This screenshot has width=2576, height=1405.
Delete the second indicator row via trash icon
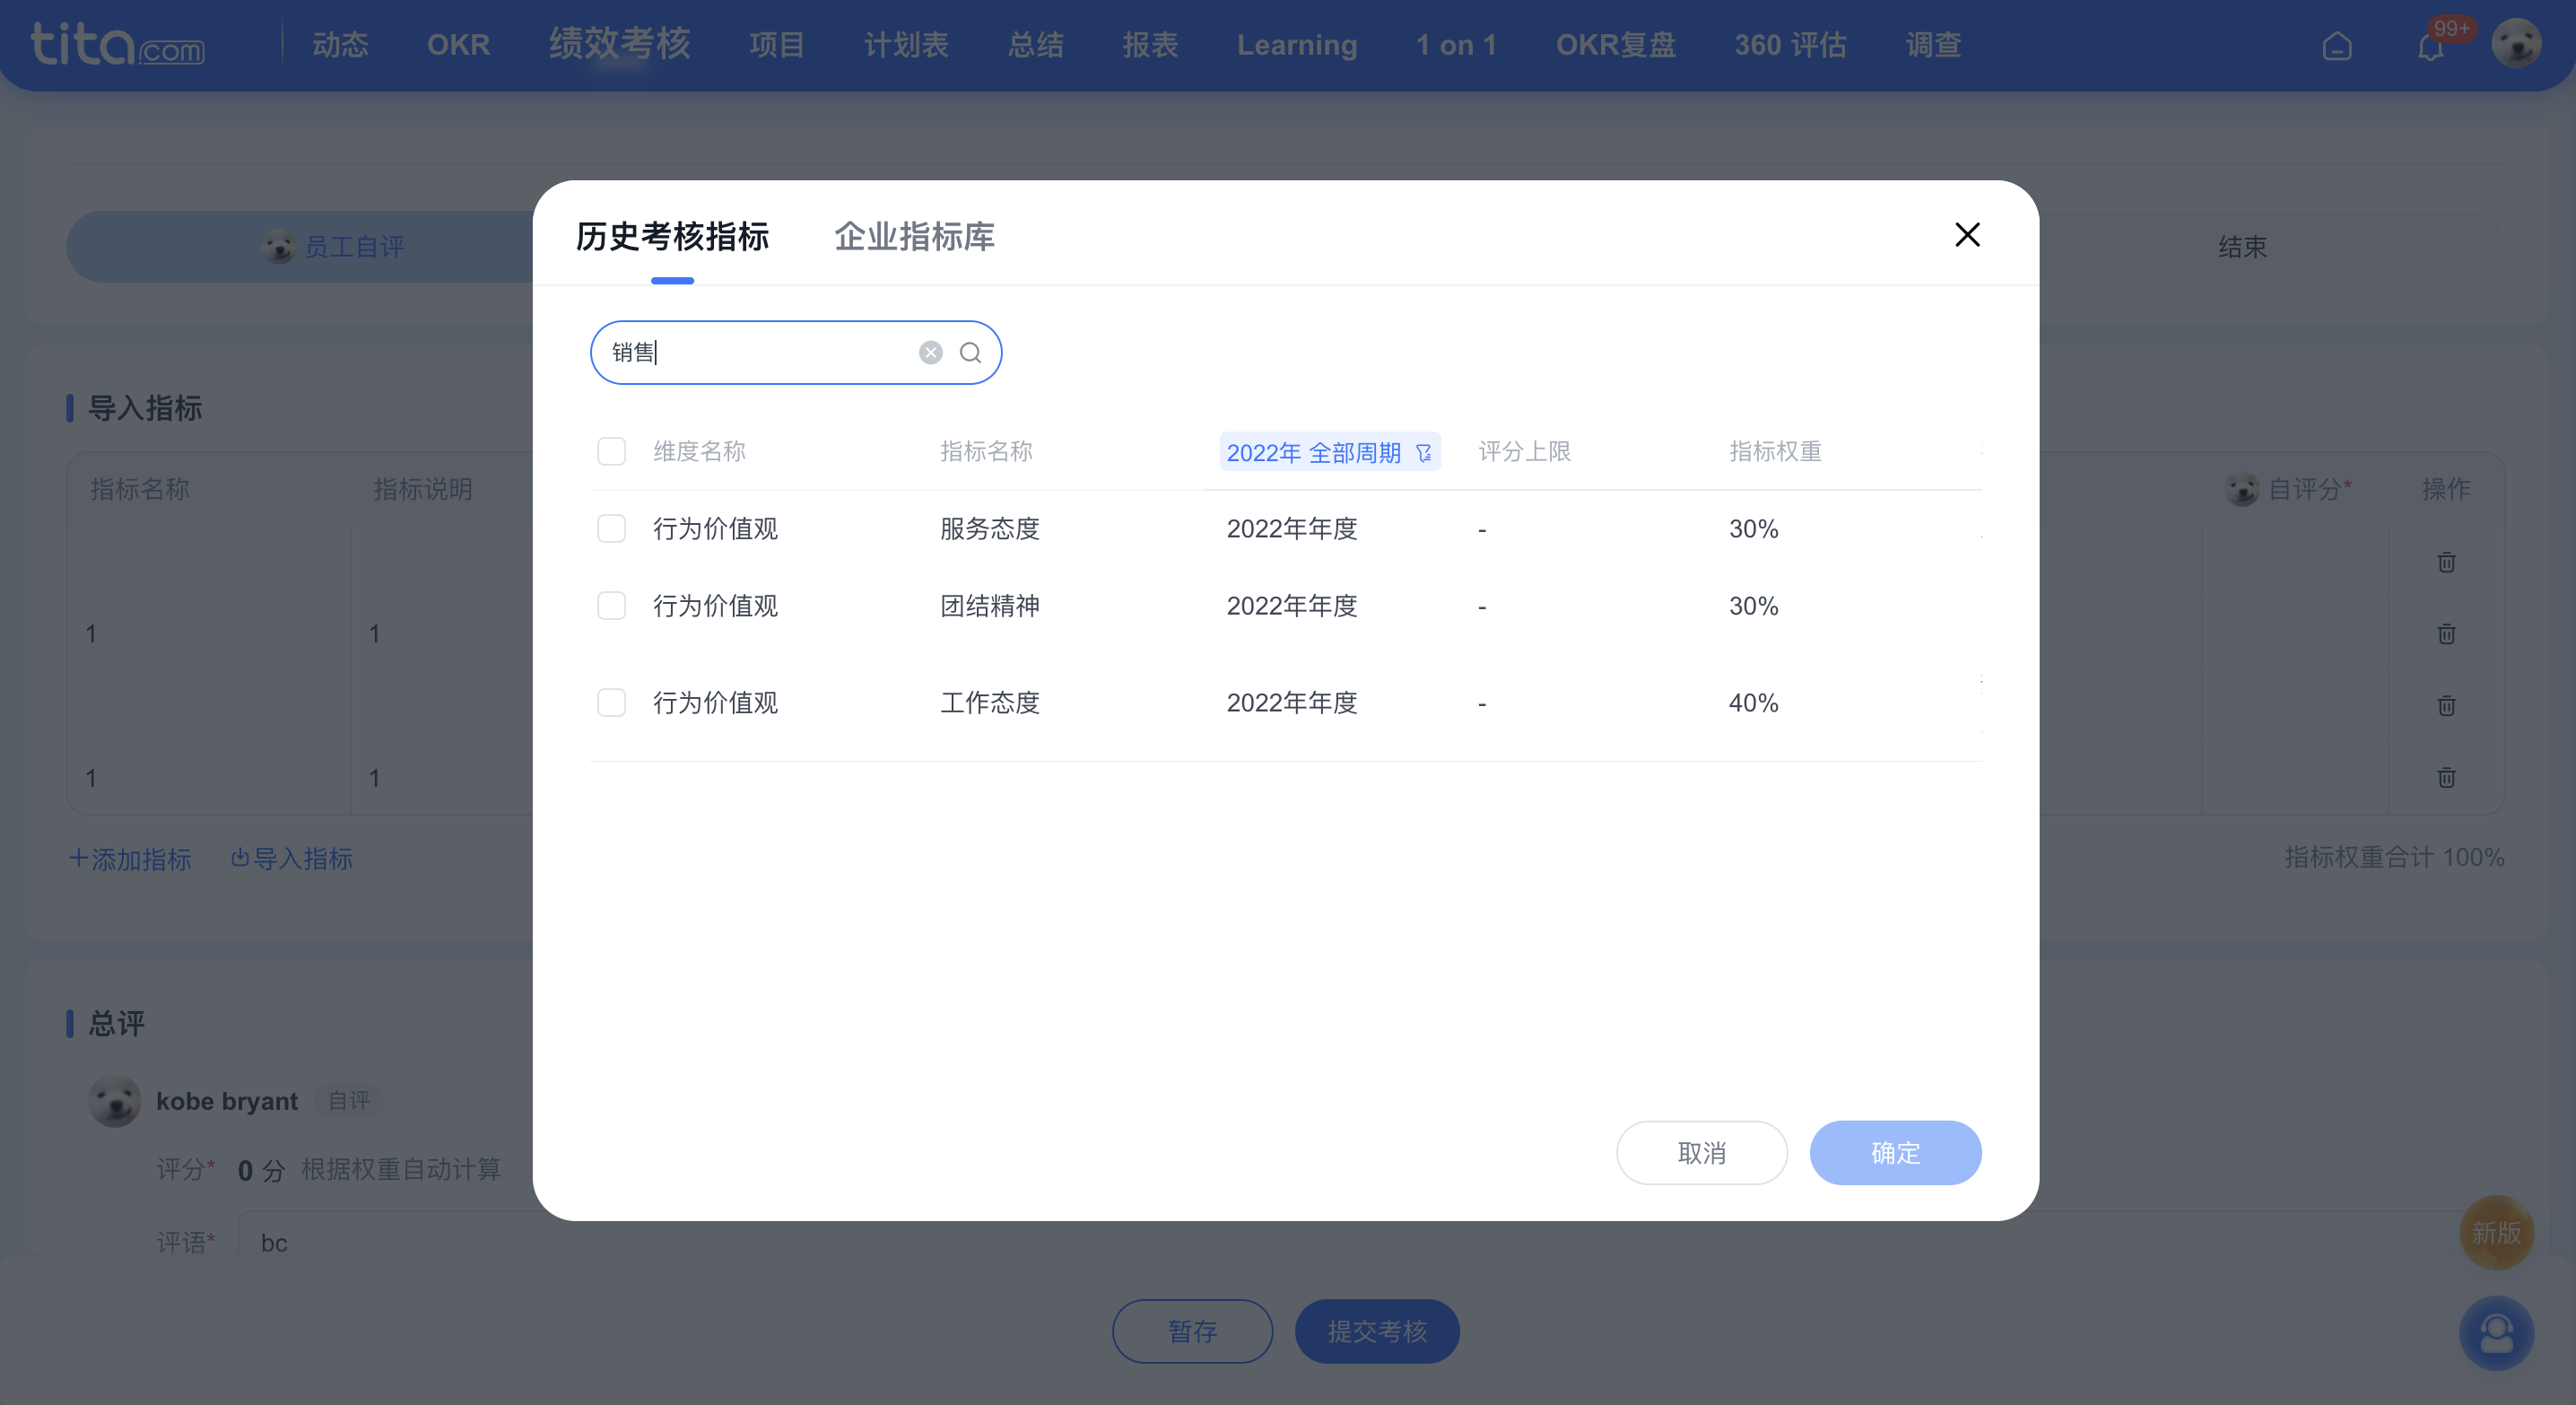point(2446,634)
